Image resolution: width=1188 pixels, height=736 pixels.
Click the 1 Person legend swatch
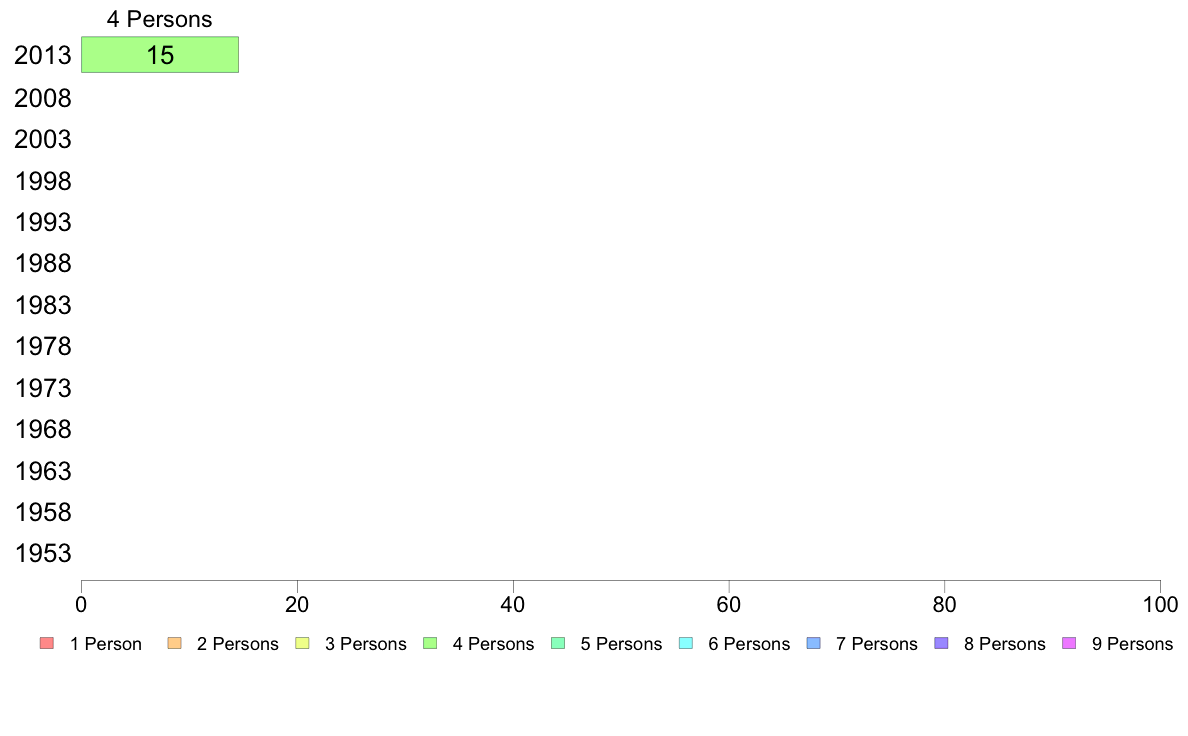click(47, 644)
